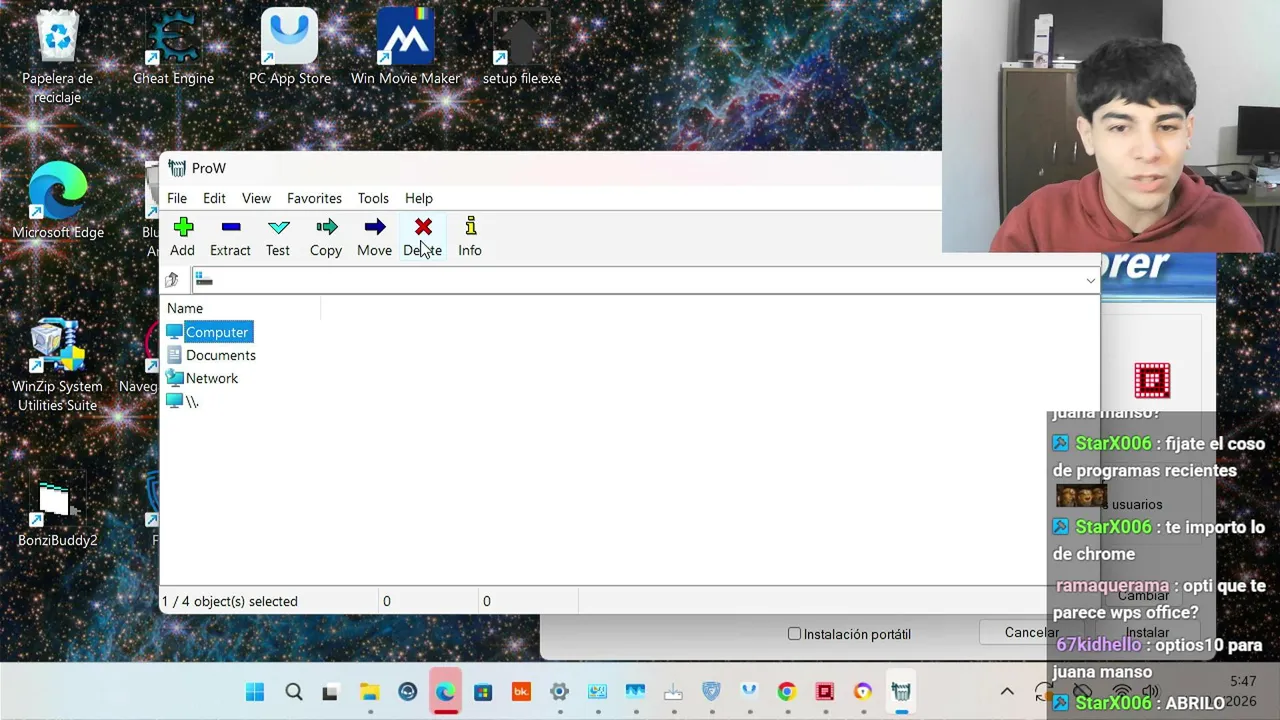
Task: Open the Windows Start menu
Action: [x=255, y=692]
